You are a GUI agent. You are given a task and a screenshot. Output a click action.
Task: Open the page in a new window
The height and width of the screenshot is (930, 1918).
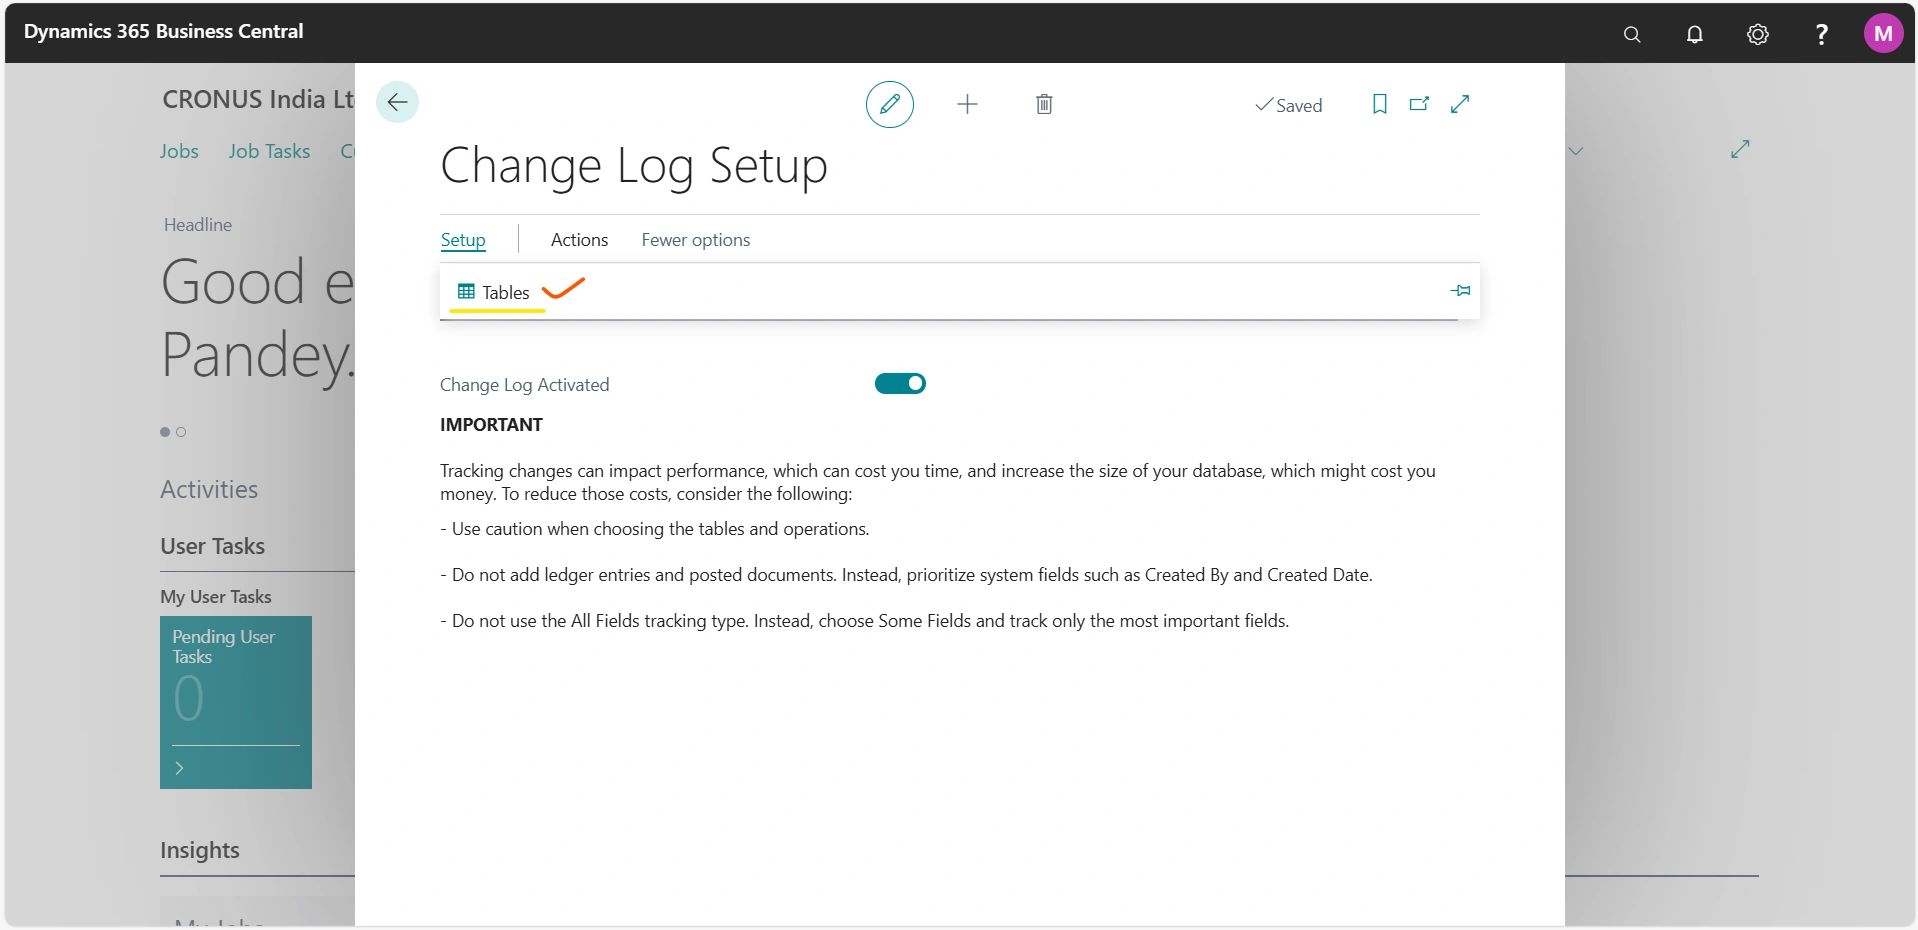[x=1418, y=104]
